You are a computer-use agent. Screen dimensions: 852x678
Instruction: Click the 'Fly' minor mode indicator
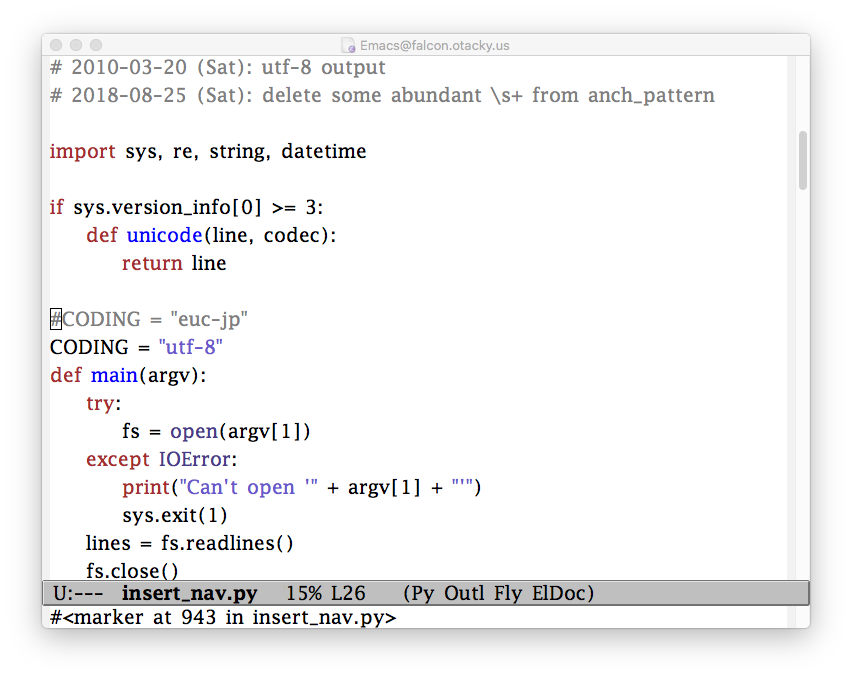(508, 594)
